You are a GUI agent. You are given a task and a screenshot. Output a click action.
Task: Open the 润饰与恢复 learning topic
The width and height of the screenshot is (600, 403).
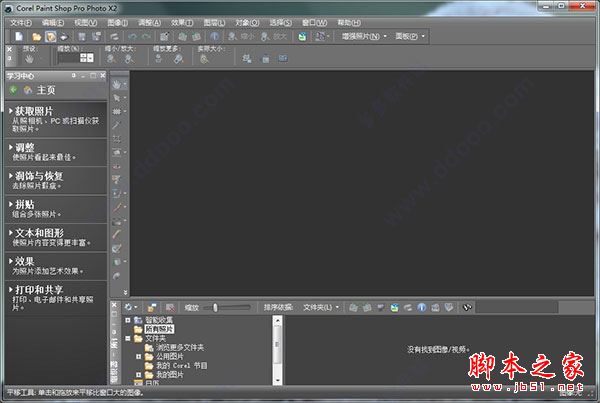click(x=56, y=181)
